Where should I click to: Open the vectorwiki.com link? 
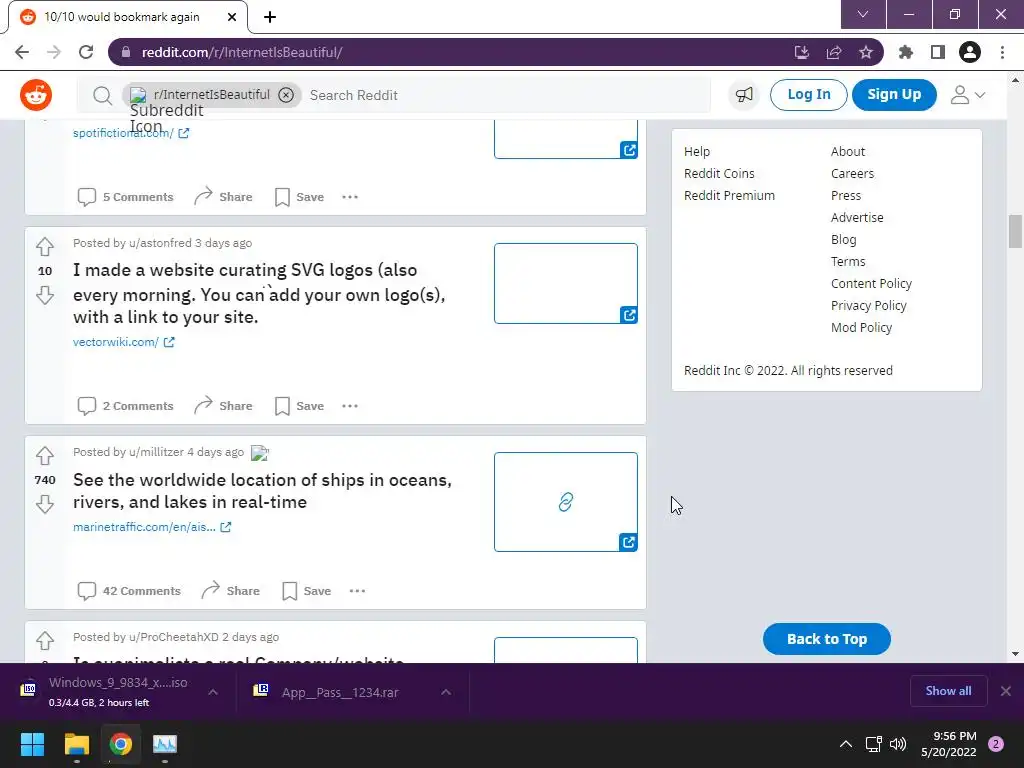(x=123, y=342)
